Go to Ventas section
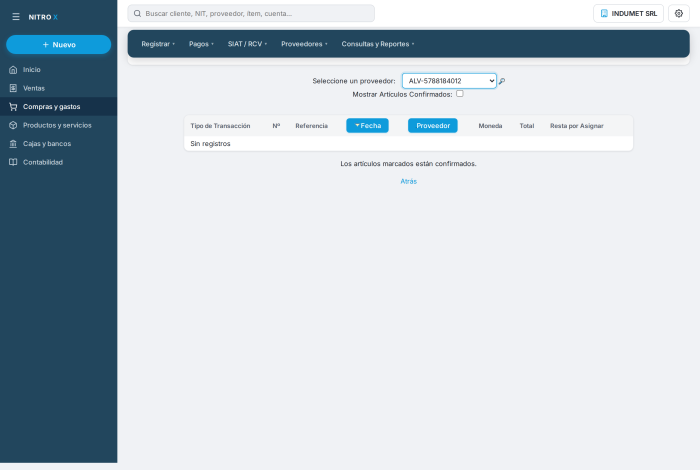The height and width of the screenshot is (470, 700). click(58, 88)
